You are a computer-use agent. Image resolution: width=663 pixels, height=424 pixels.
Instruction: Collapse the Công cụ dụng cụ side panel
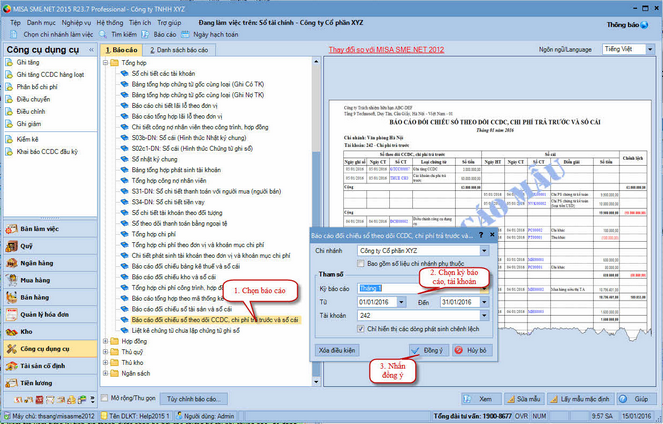(91, 50)
